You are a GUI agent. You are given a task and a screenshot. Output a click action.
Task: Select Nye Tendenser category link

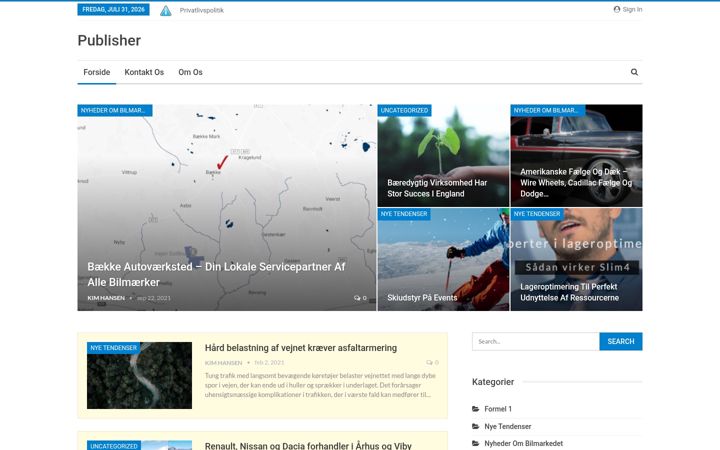point(508,426)
